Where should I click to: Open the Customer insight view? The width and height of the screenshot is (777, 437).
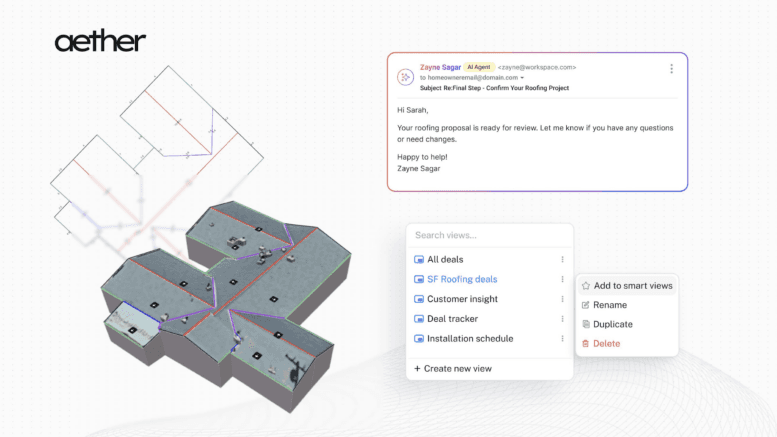[x=490, y=299]
